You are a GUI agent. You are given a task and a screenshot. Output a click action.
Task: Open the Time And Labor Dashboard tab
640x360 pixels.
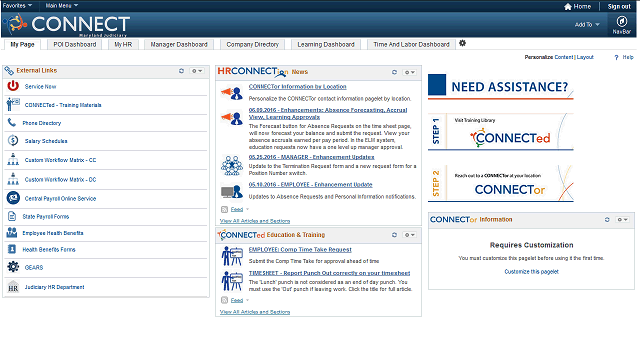[411, 44]
